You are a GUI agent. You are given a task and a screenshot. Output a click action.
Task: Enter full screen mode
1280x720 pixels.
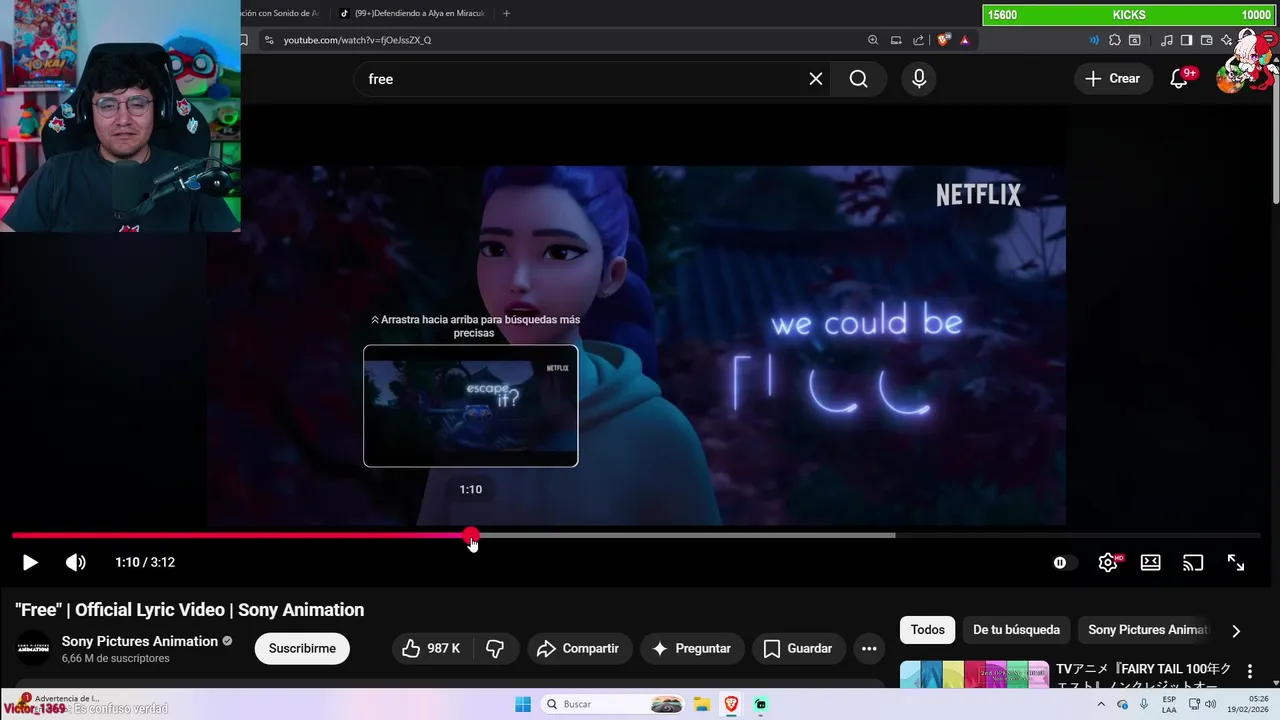click(1236, 563)
